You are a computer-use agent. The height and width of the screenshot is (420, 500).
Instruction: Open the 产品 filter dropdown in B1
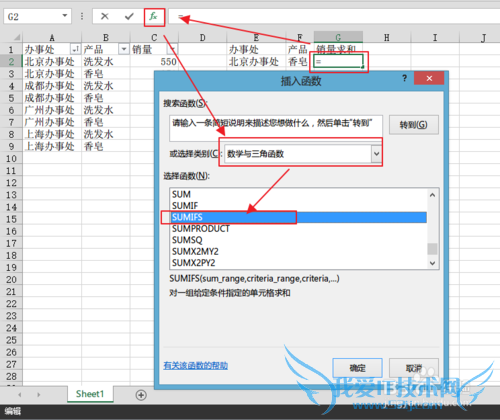[124, 49]
